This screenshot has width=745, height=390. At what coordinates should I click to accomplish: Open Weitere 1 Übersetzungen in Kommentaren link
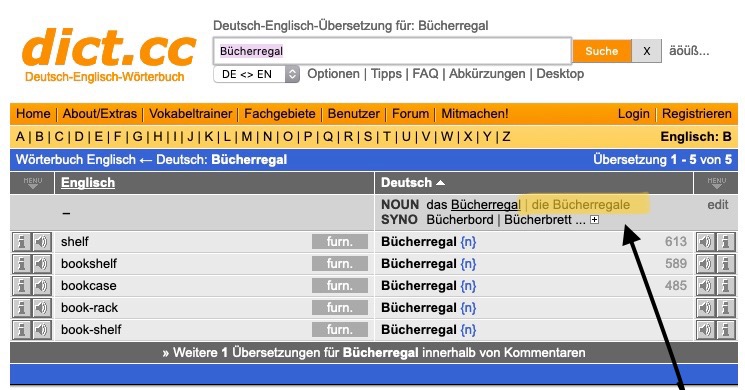(374, 353)
